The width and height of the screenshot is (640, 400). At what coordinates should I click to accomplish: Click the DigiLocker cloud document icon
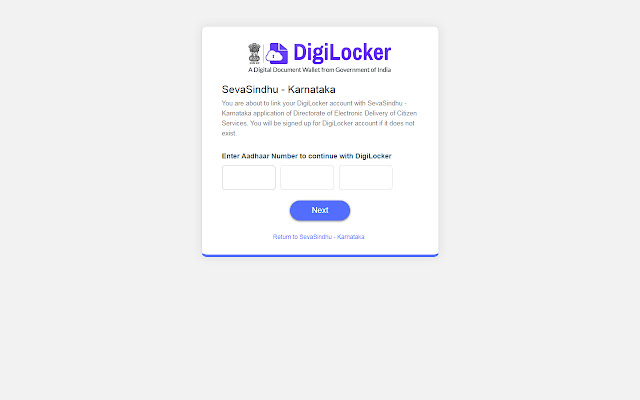[277, 53]
